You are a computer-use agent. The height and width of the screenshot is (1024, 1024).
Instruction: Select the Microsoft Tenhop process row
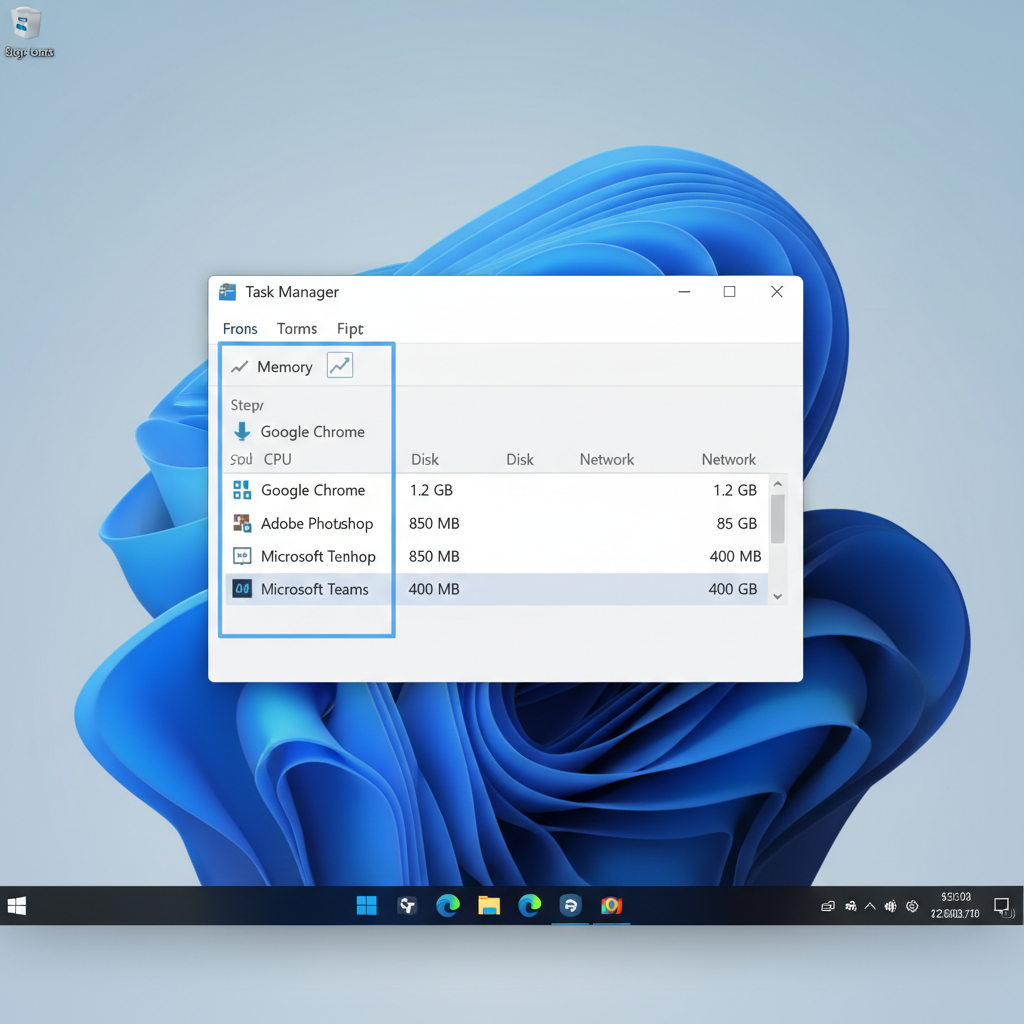(496, 556)
